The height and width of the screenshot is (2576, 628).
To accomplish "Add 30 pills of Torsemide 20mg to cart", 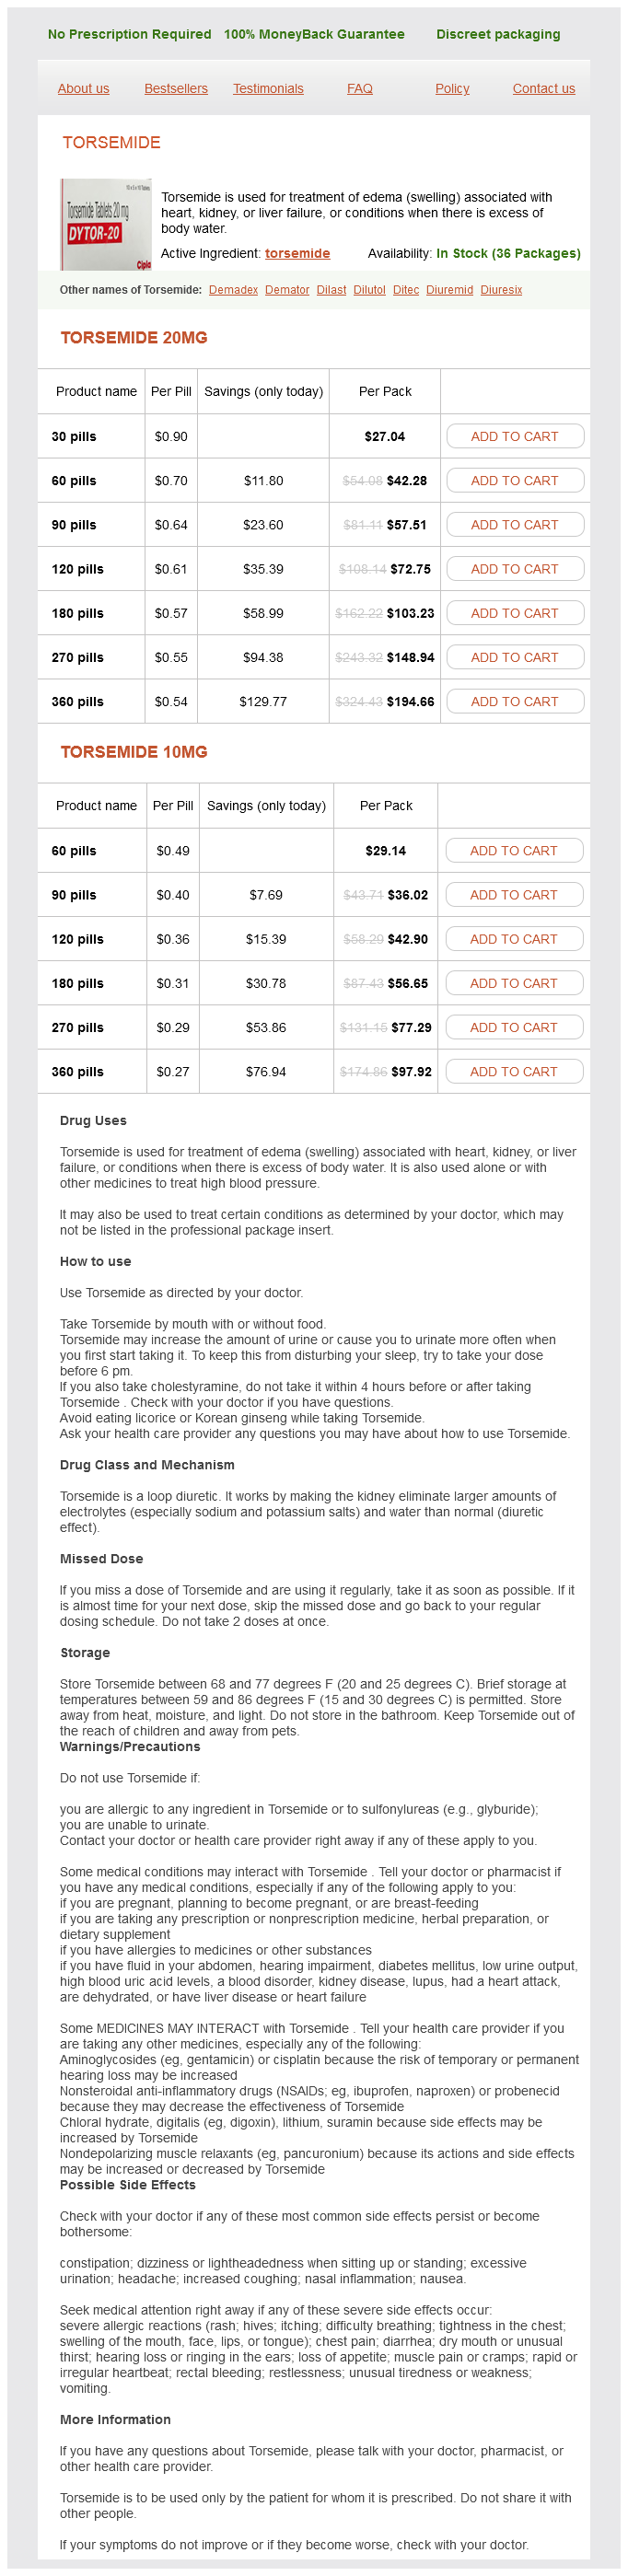I will (514, 437).
